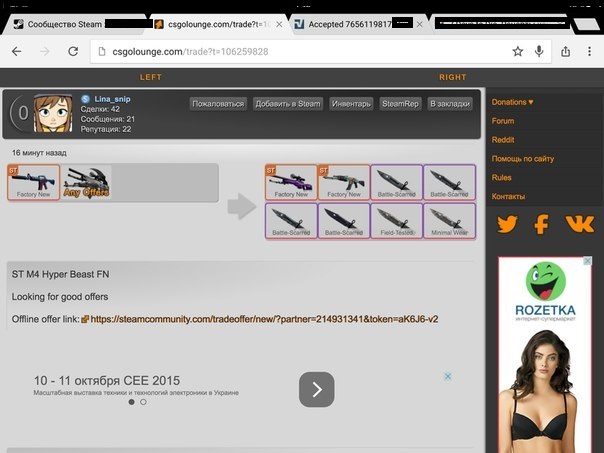Close the CEE 2015 ad banner
This screenshot has width=604, height=453.
[x=448, y=376]
